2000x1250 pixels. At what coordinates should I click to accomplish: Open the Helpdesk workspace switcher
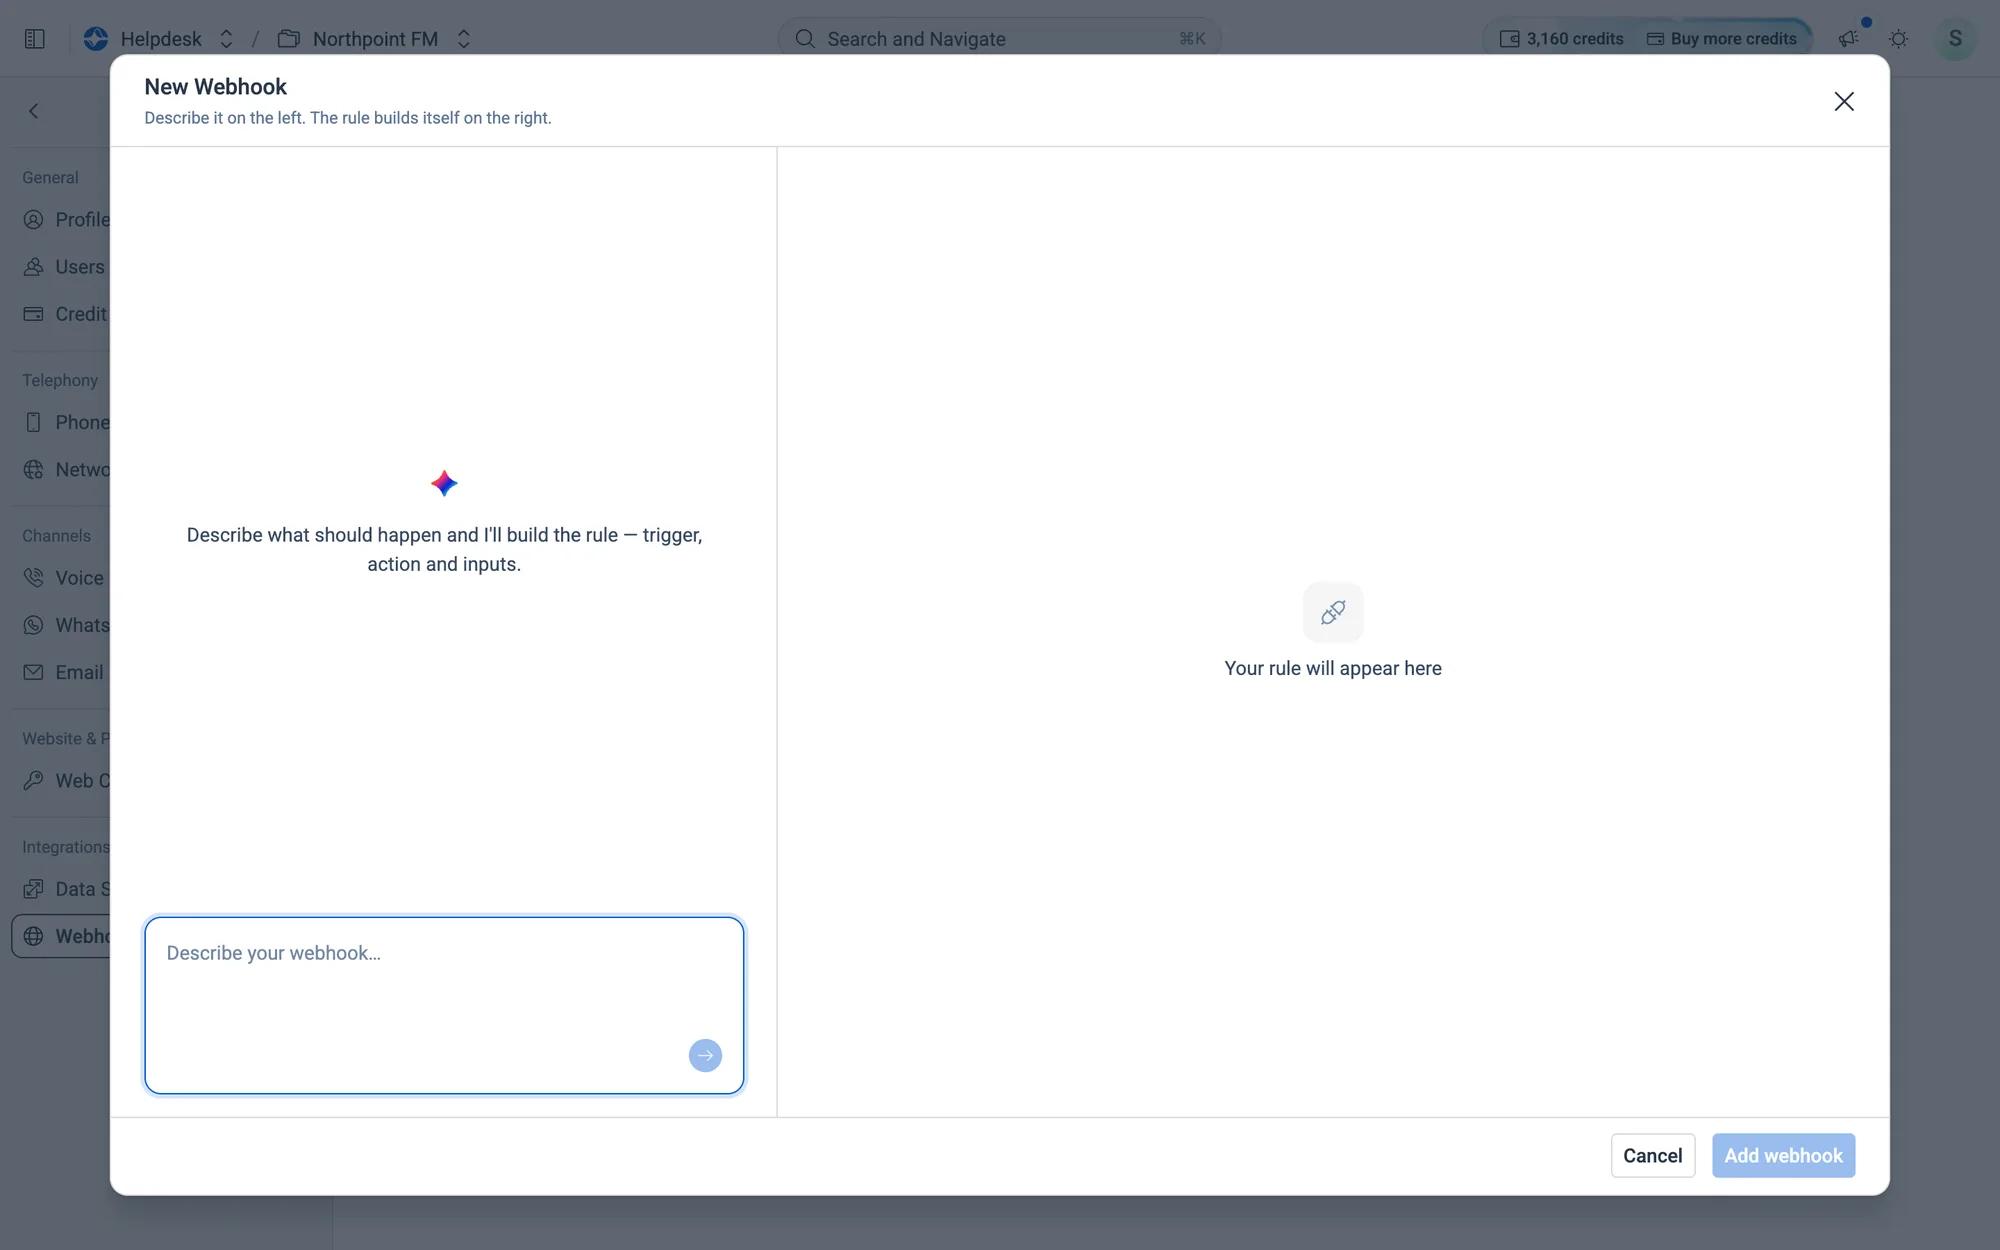click(x=226, y=39)
